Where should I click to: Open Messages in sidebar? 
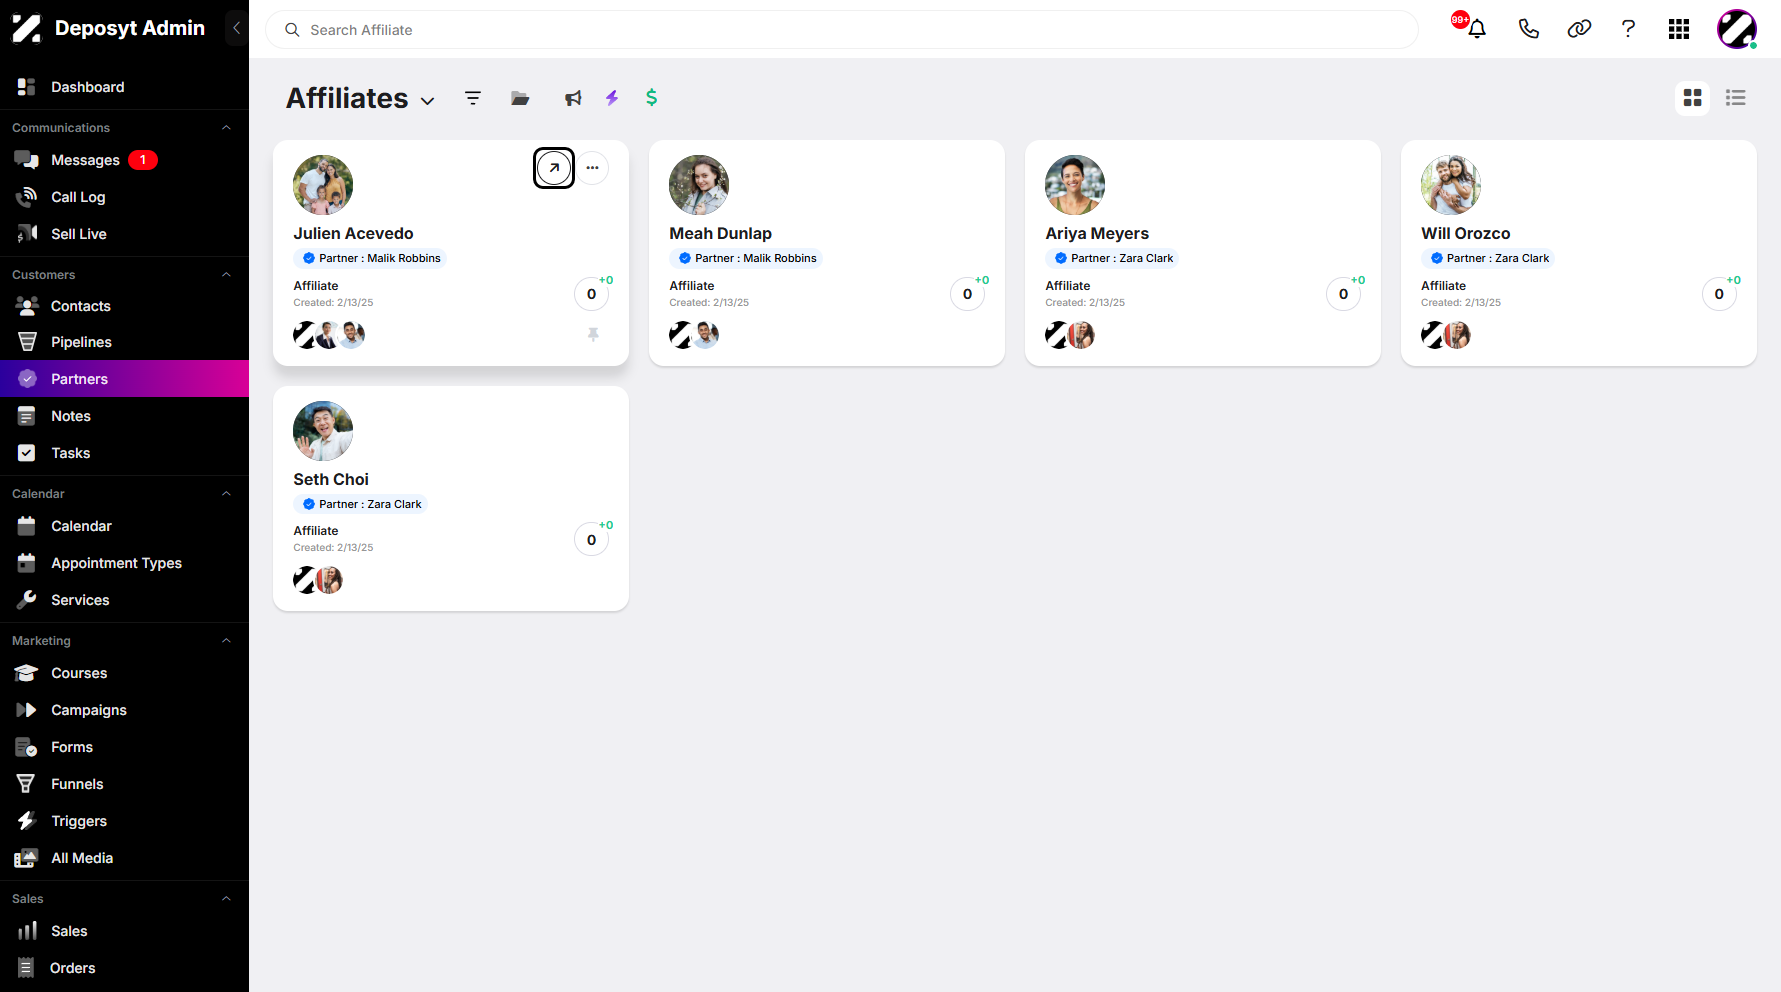(x=124, y=160)
